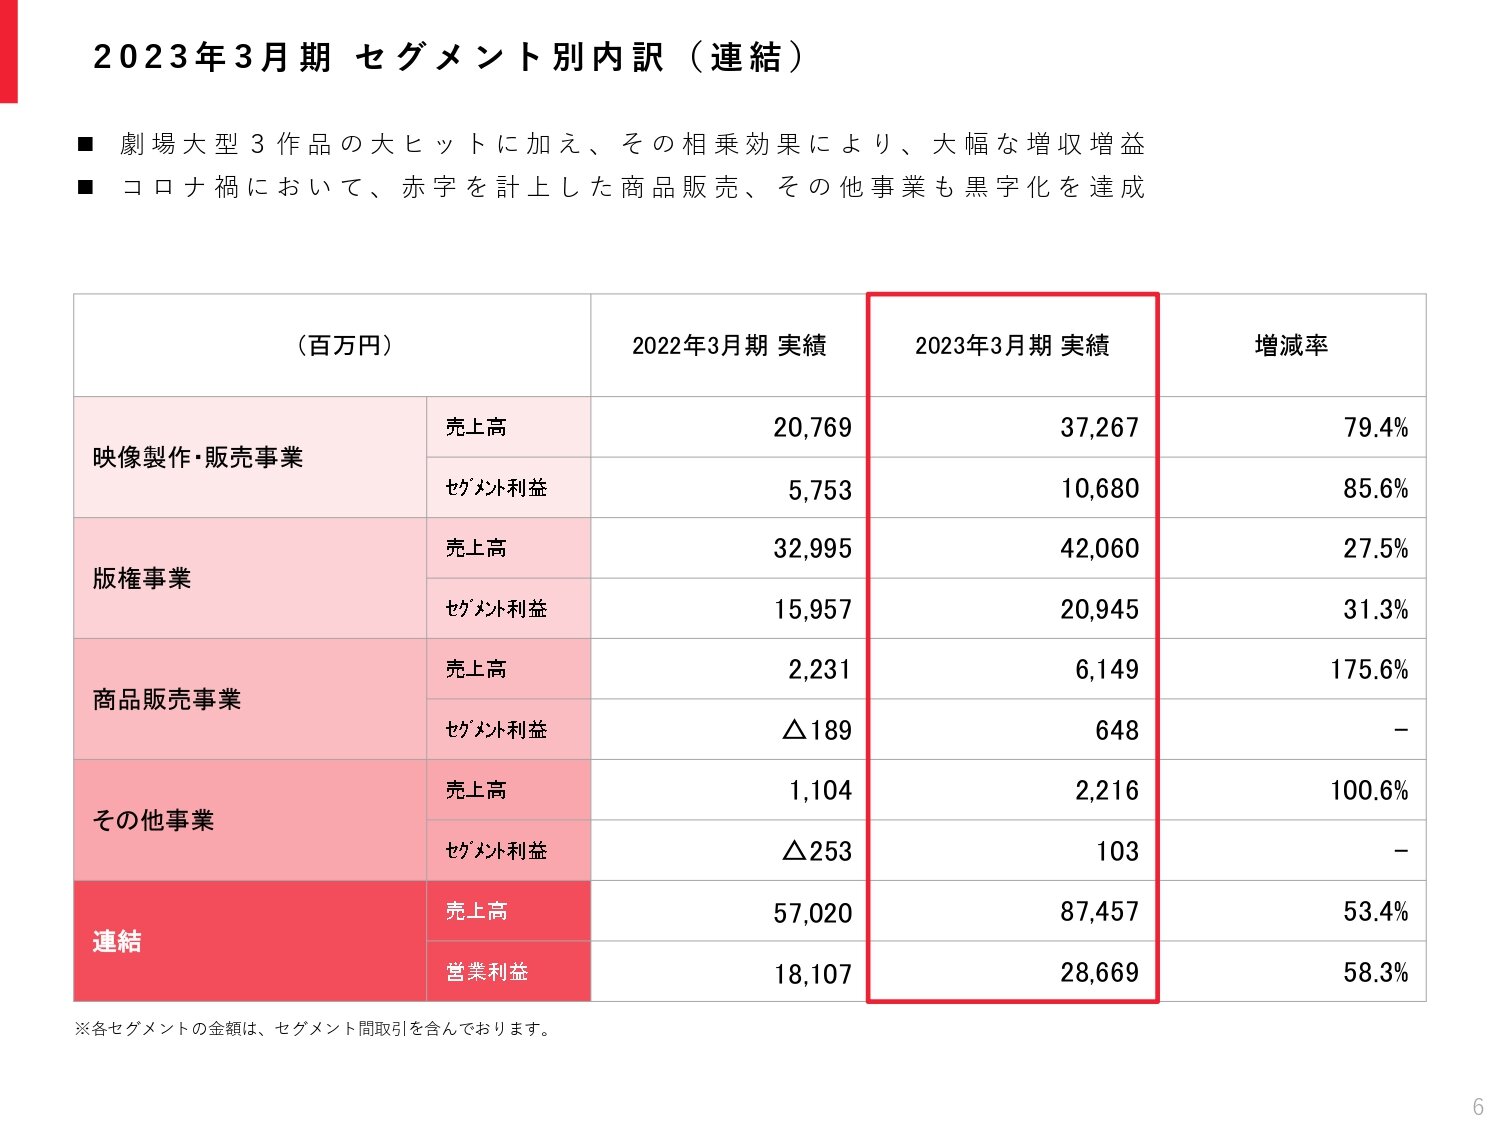Click page number 6
1500x1125 pixels.
click(x=1478, y=1107)
